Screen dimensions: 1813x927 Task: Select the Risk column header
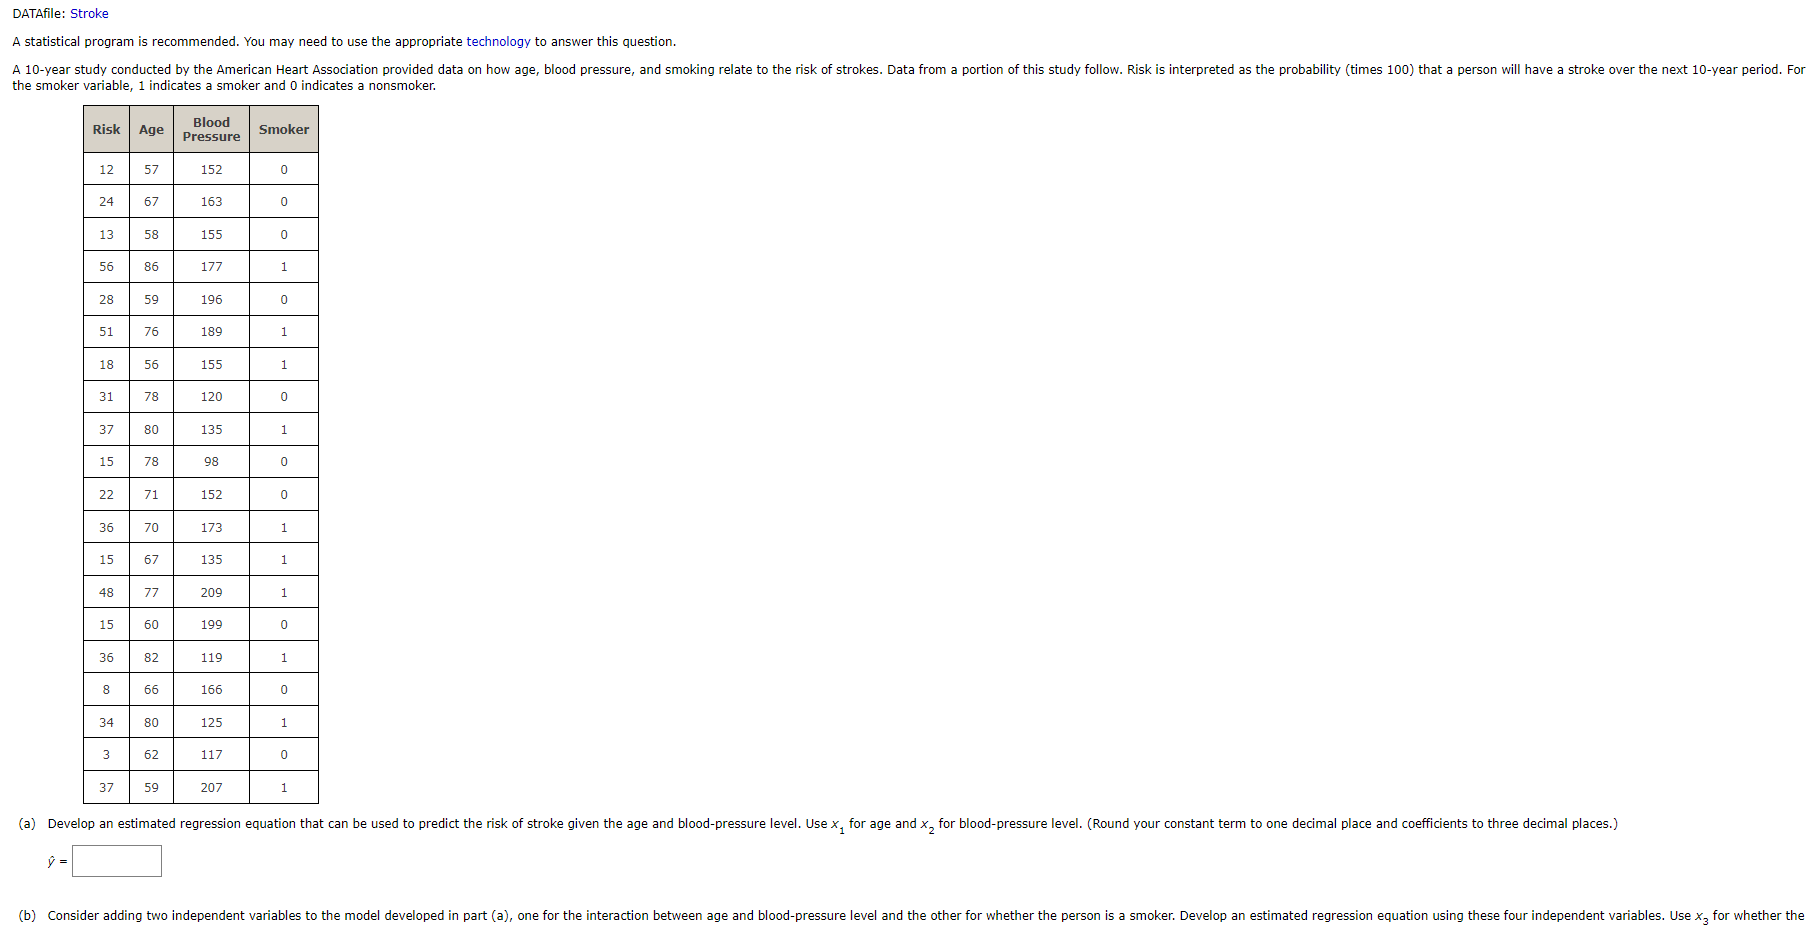click(x=106, y=130)
